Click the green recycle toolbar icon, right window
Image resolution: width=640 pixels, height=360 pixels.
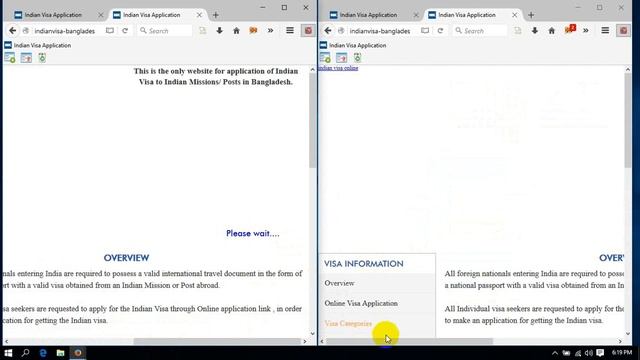click(357, 58)
